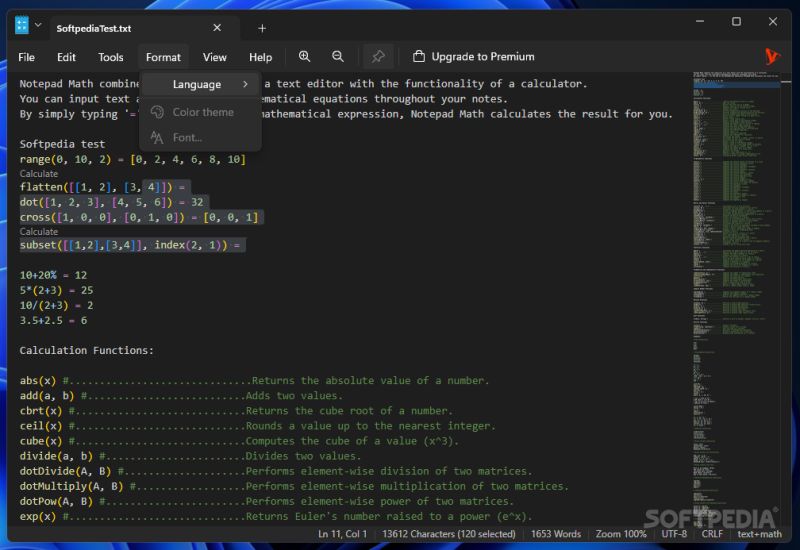This screenshot has height=550, width=800.
Task: Add a new tab with the plus icon
Action: pos(262,29)
